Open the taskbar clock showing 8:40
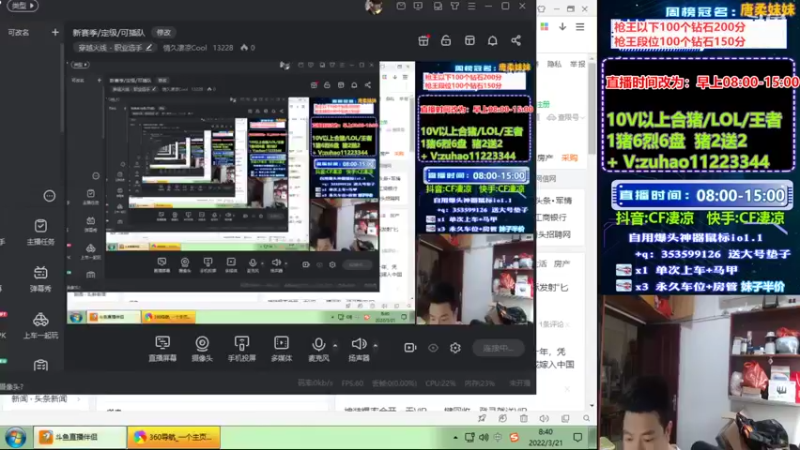This screenshot has height=450, width=800. click(545, 437)
